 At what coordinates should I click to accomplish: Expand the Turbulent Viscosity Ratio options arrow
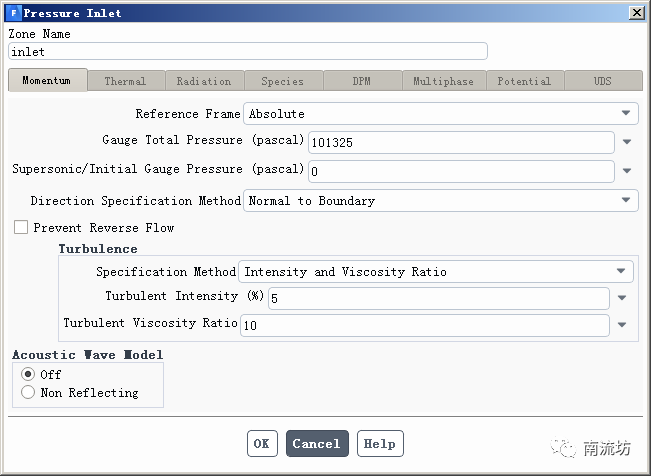[x=622, y=326]
